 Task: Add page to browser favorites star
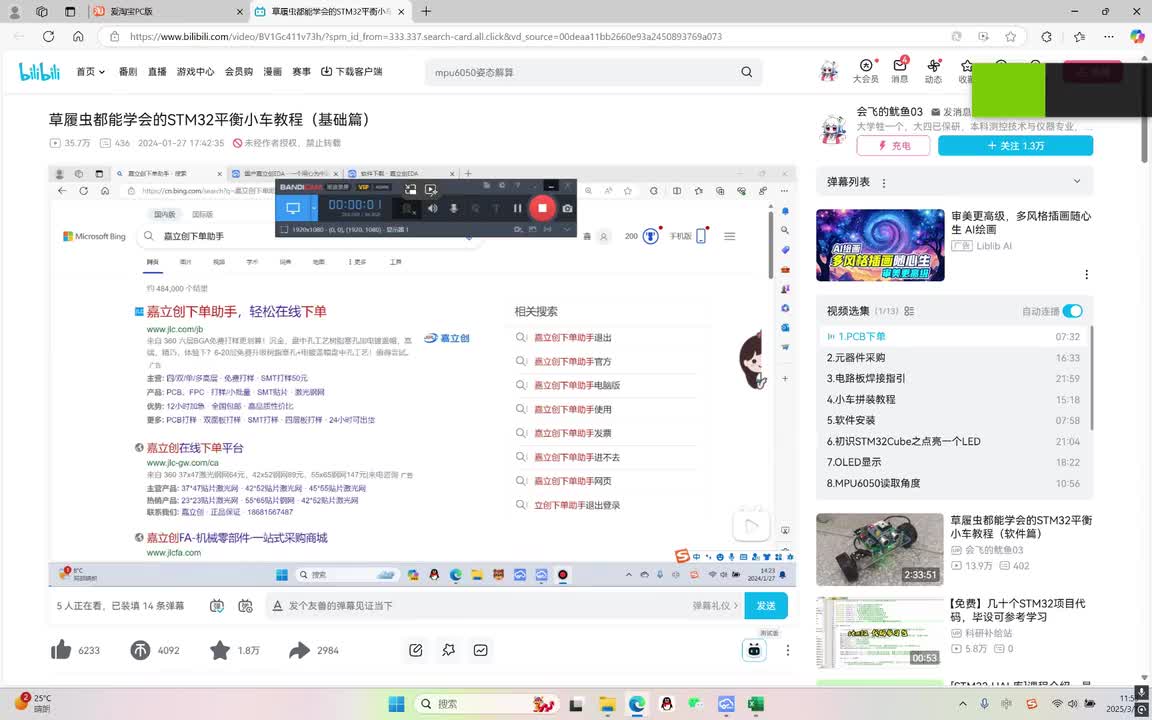click(1011, 36)
